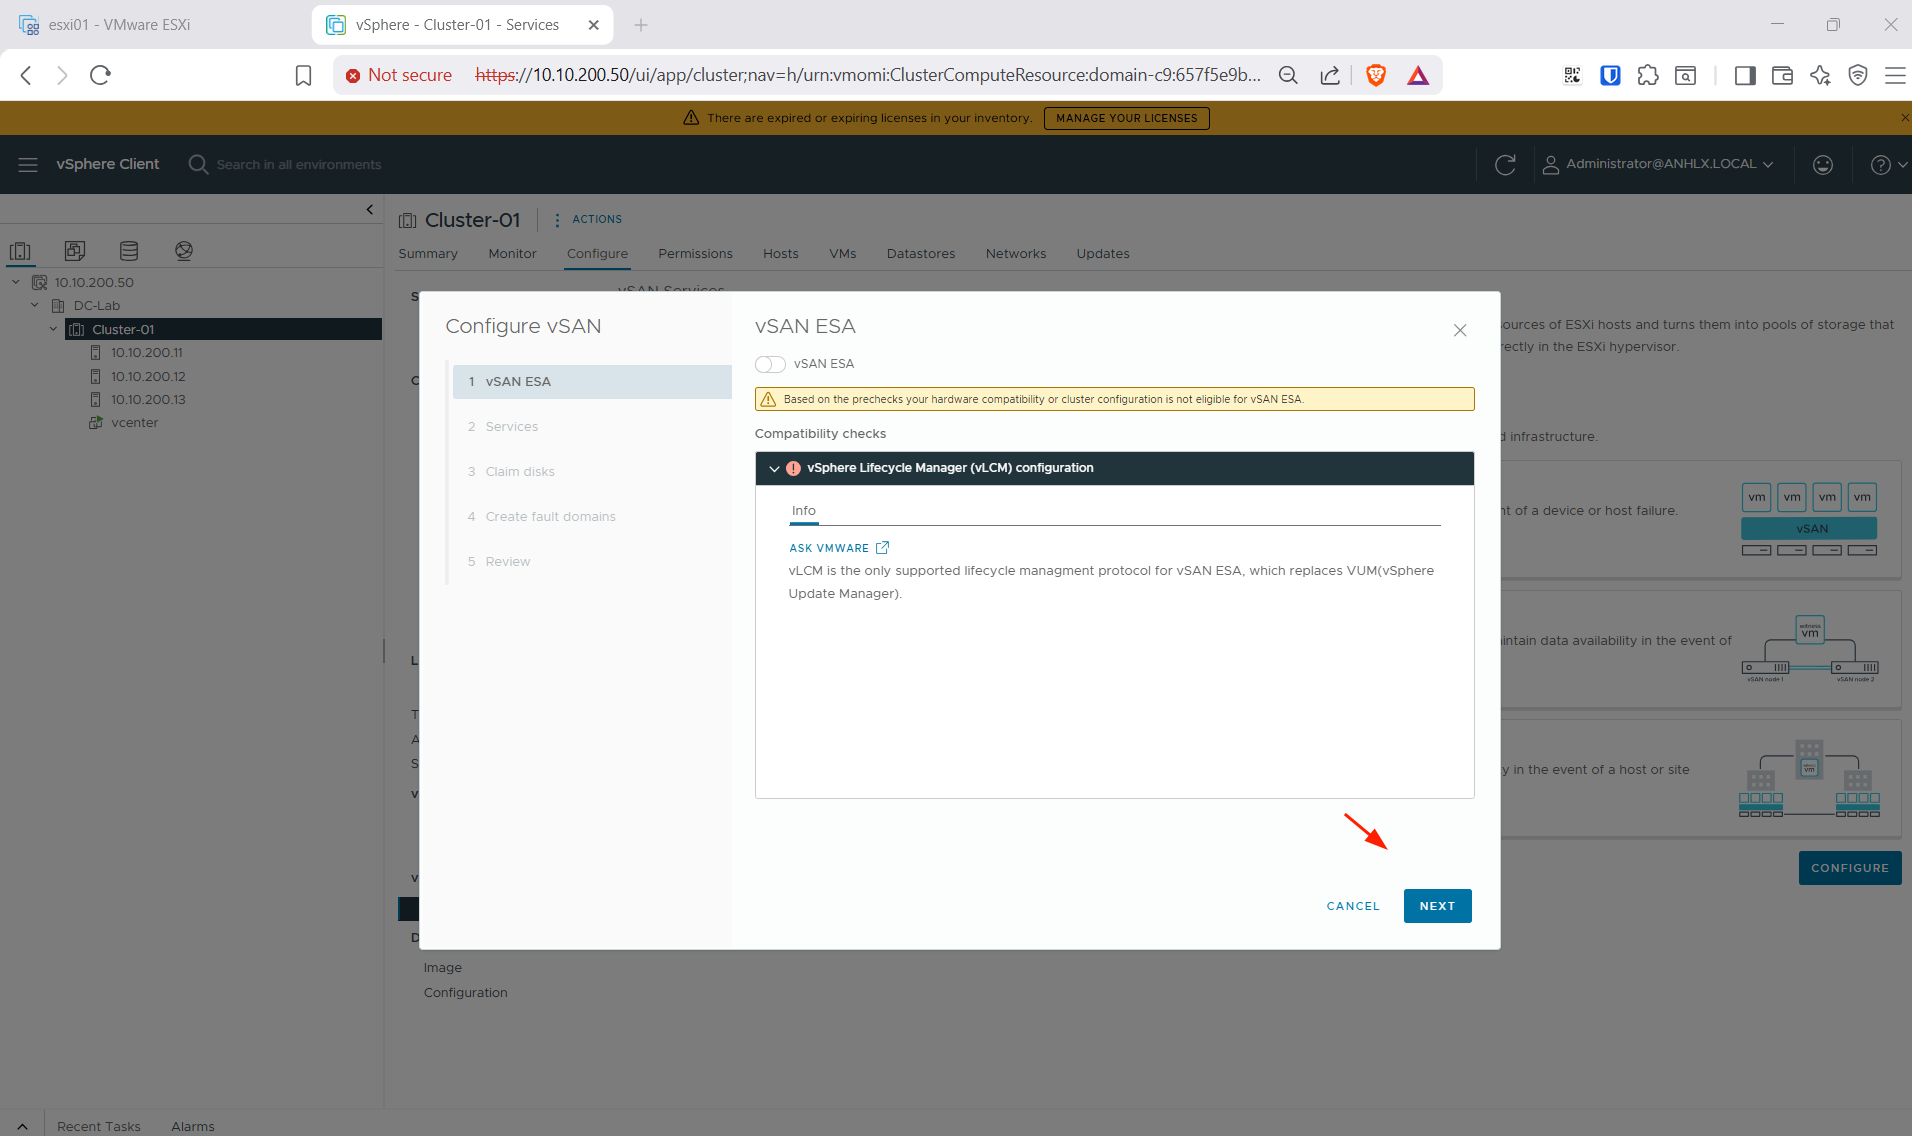
Task: Open the vSphere Client hamburger menu
Action: [x=28, y=164]
